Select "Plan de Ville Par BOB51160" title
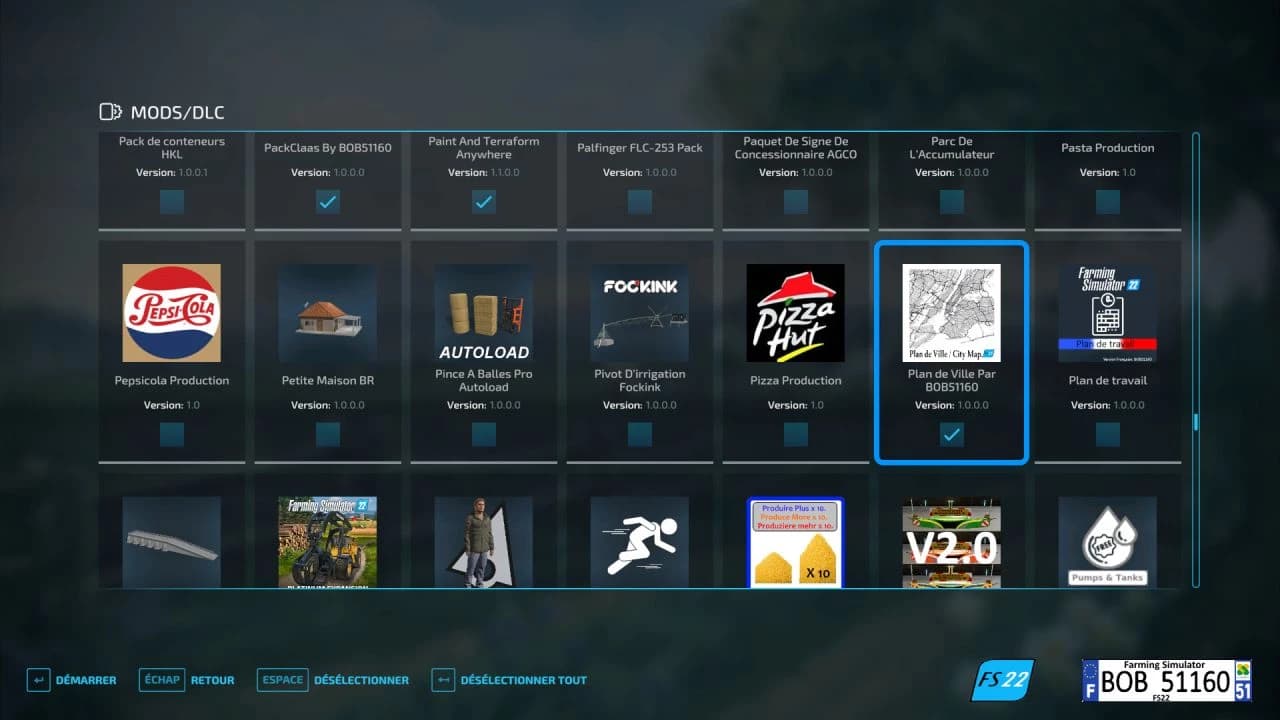 [x=952, y=381]
